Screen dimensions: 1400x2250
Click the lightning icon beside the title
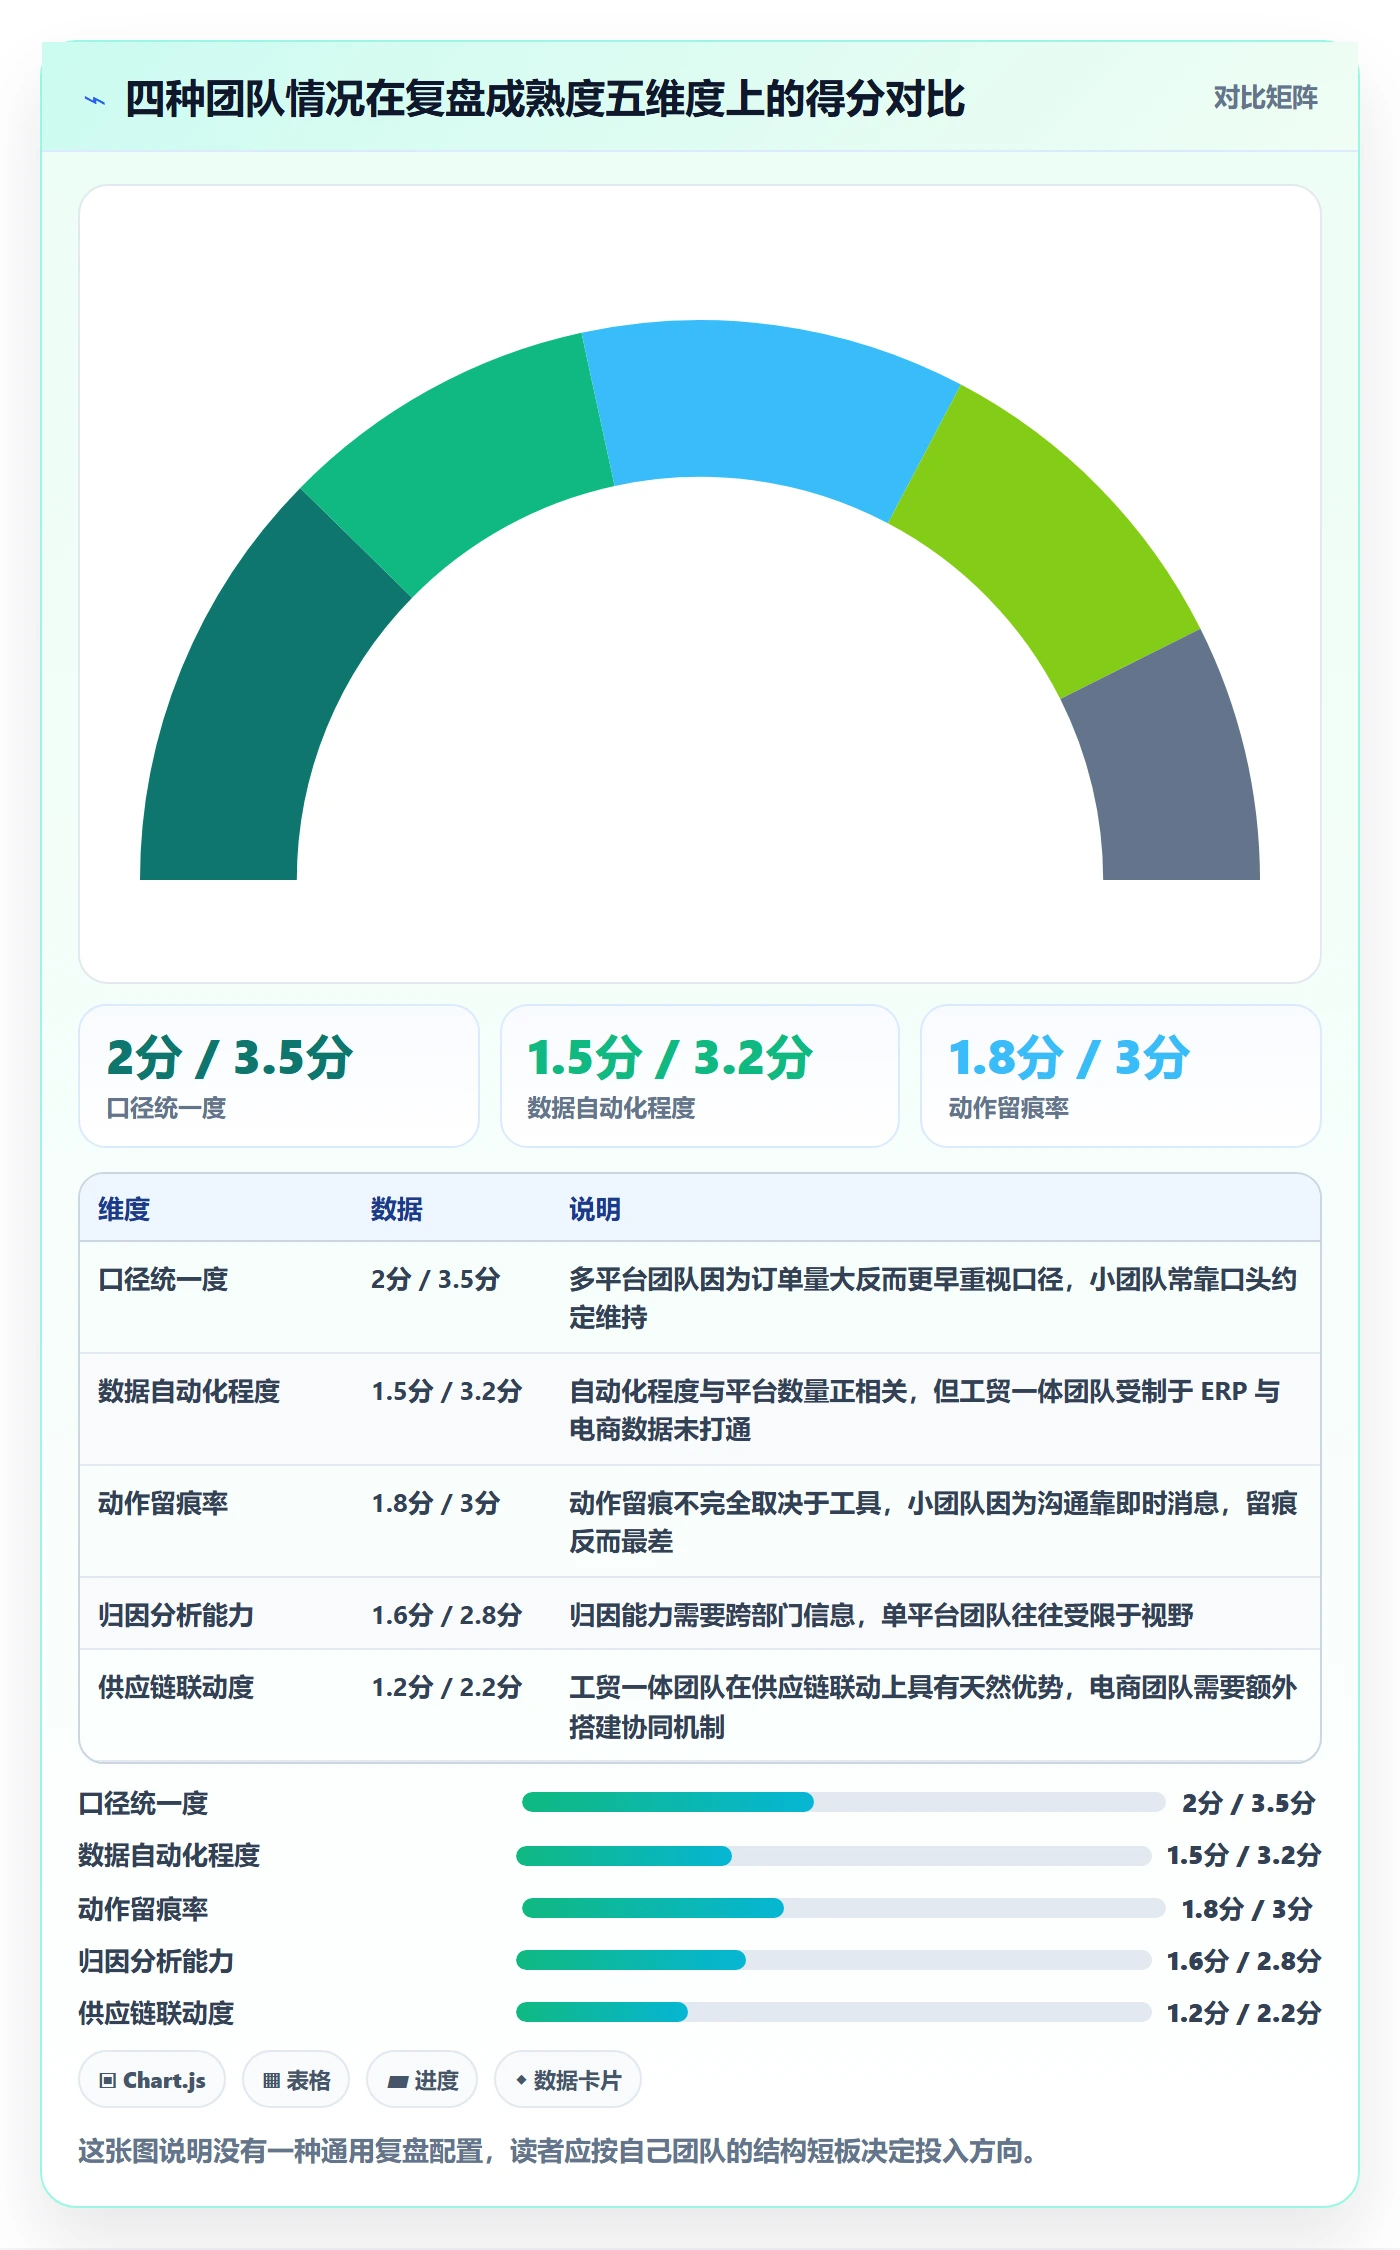[95, 100]
